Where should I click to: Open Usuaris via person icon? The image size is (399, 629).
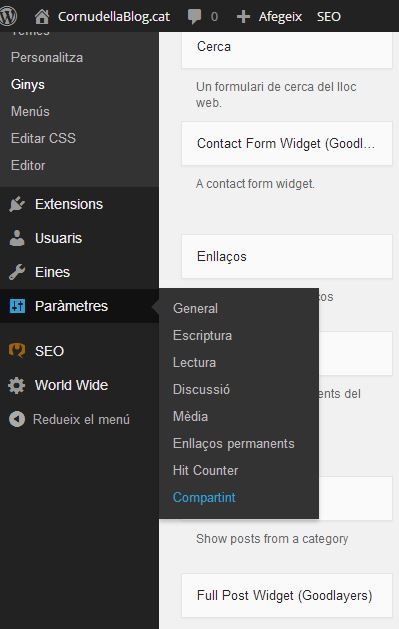pyautogui.click(x=16, y=238)
